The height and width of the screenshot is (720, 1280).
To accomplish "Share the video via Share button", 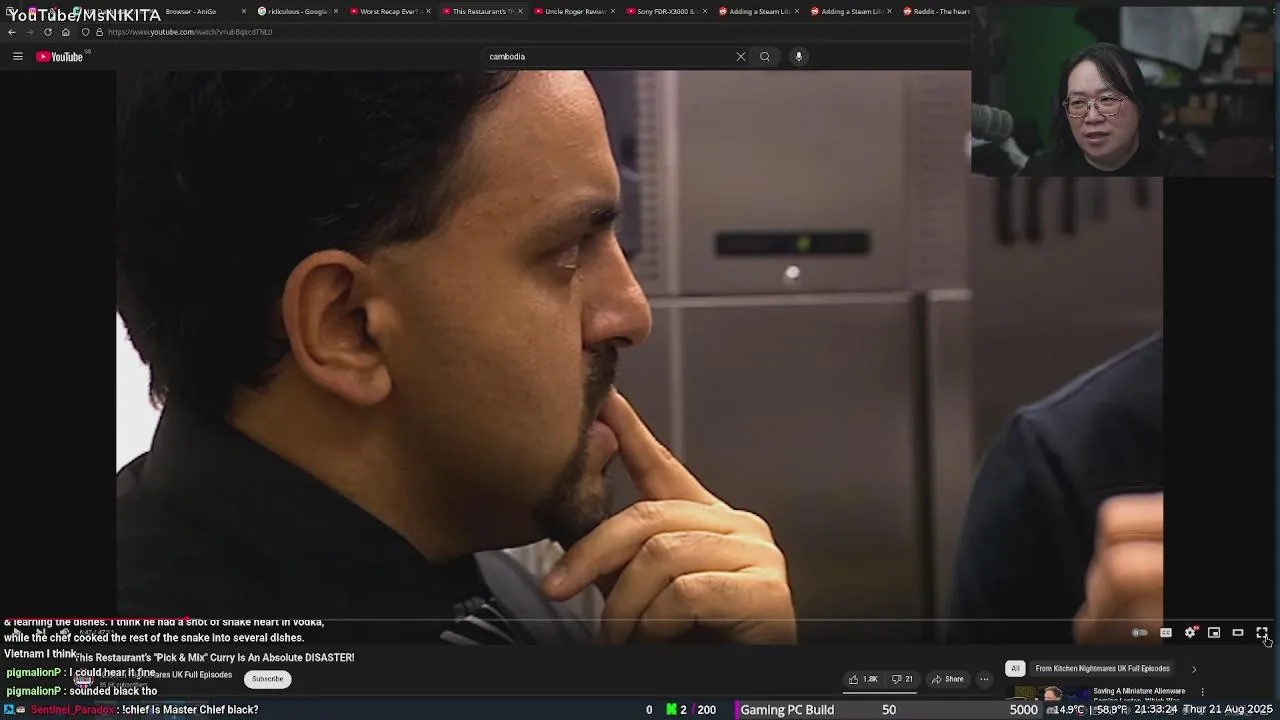I will tap(948, 679).
